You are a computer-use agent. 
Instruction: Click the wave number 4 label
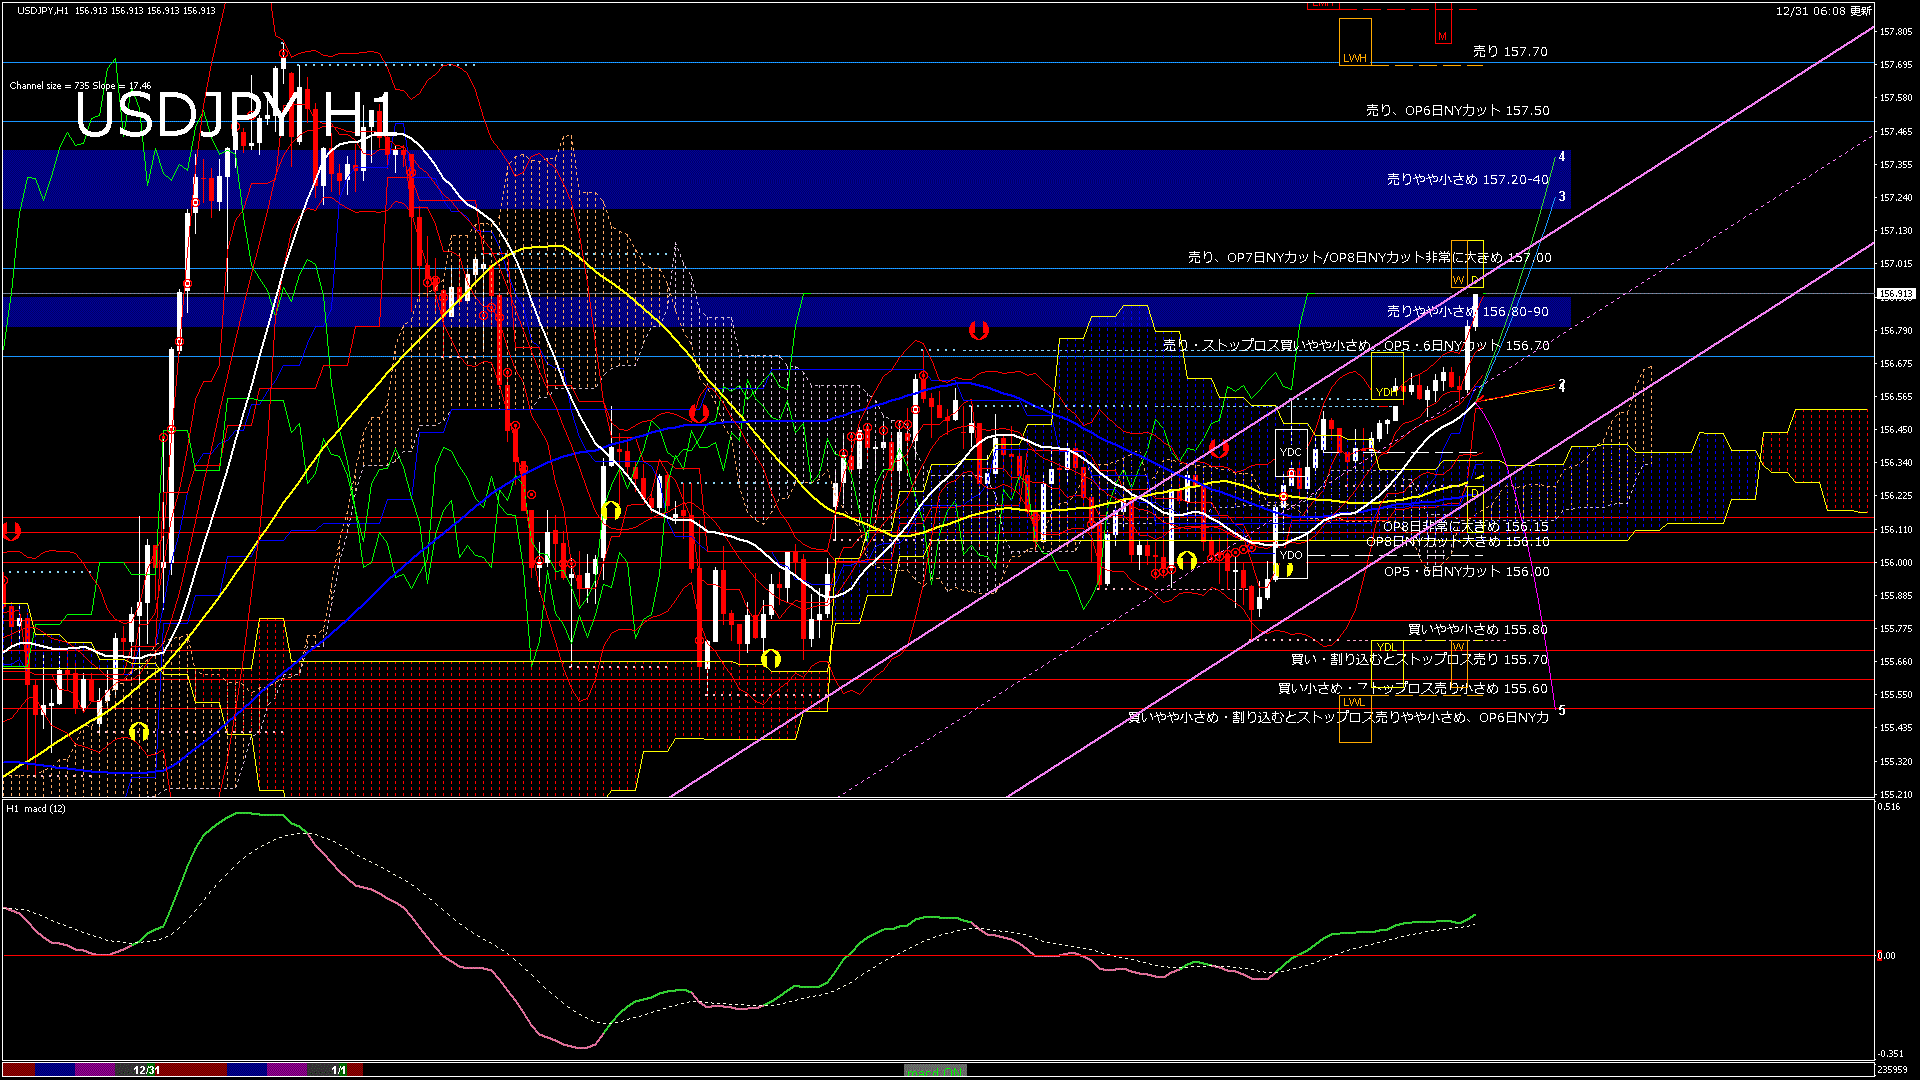1562,157
